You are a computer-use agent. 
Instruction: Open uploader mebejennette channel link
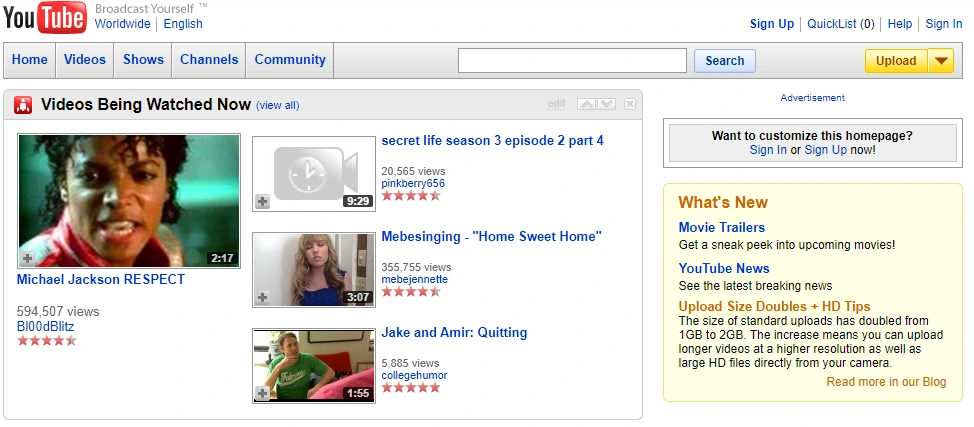point(414,279)
